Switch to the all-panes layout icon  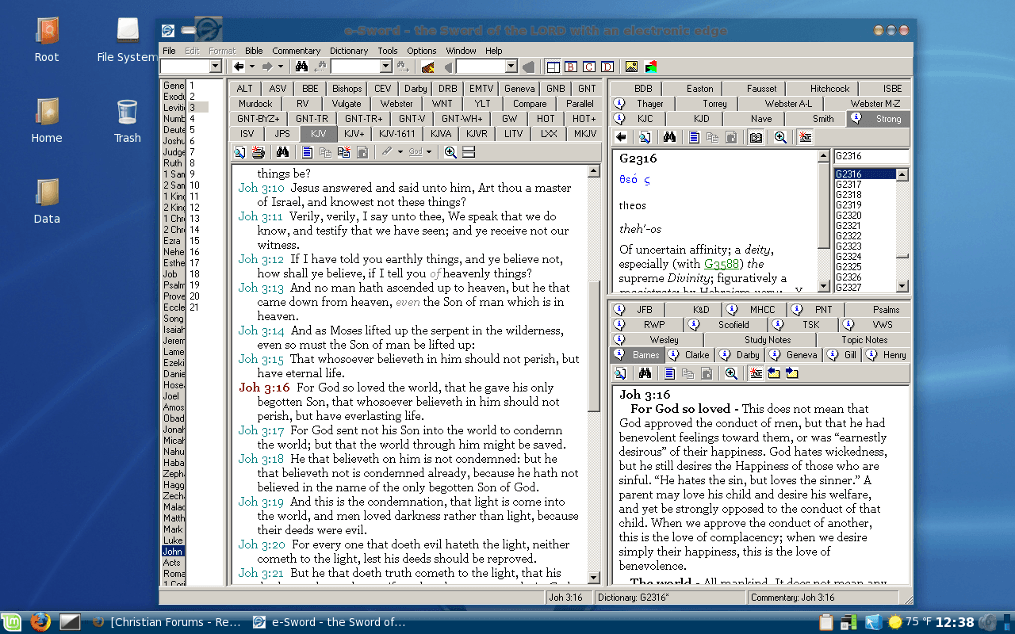coord(553,66)
